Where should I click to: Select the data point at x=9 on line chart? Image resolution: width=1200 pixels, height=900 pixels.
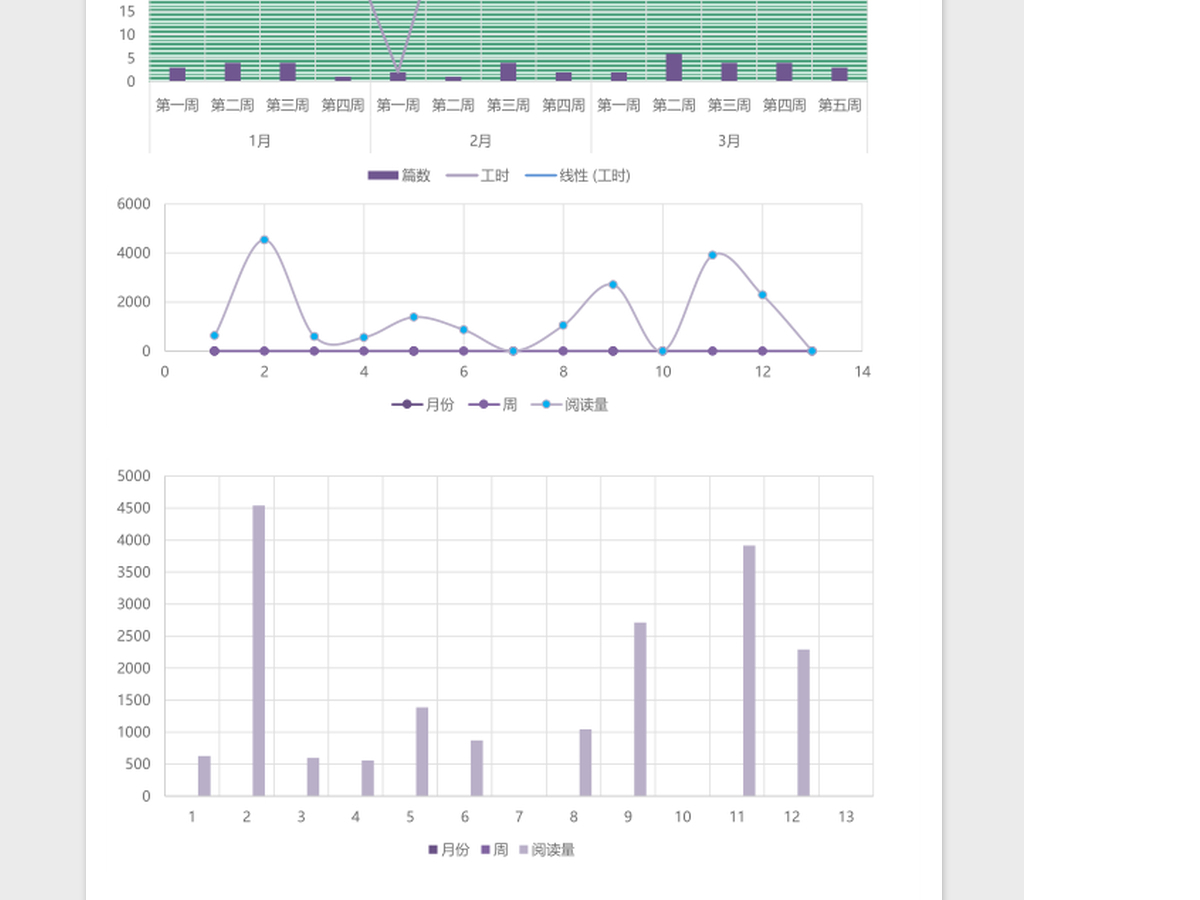(x=613, y=285)
